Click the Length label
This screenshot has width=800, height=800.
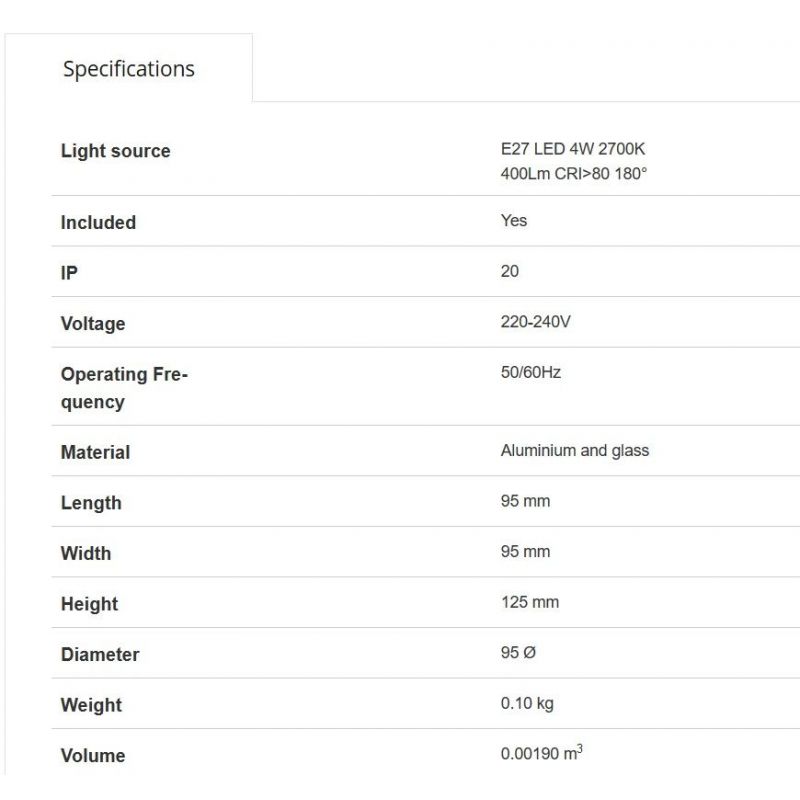(91, 503)
